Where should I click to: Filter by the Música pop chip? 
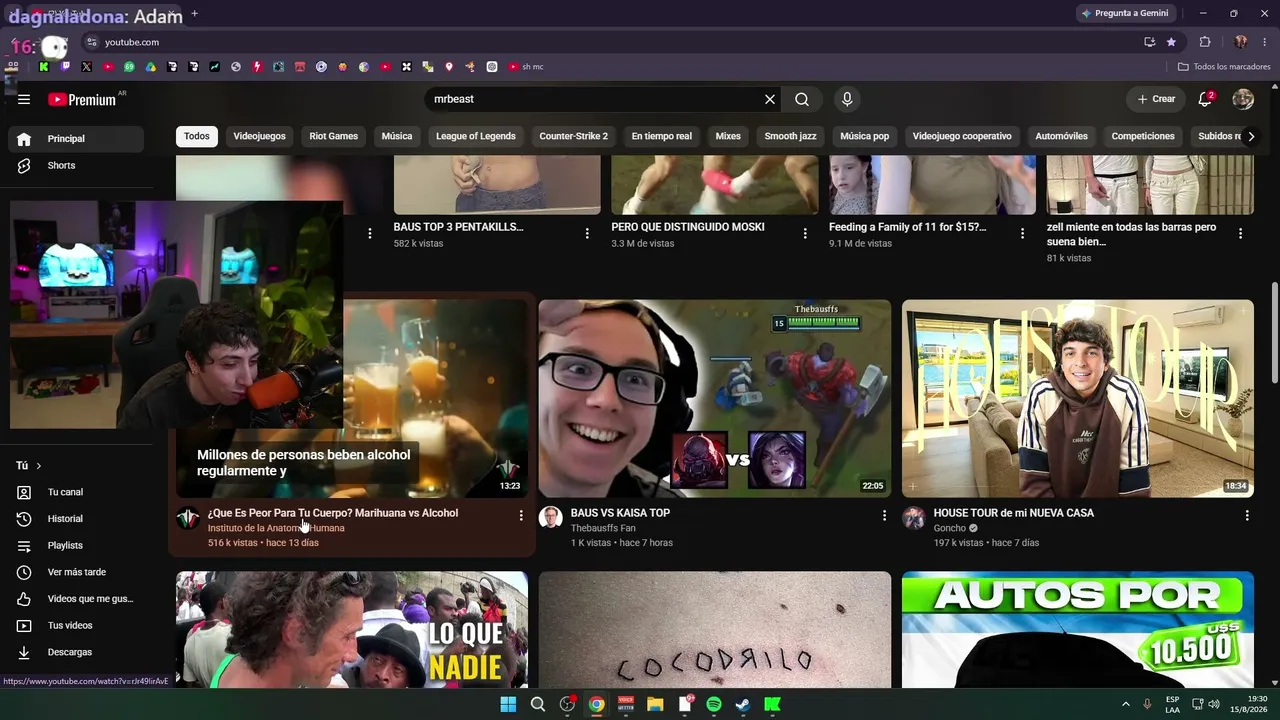point(865,136)
